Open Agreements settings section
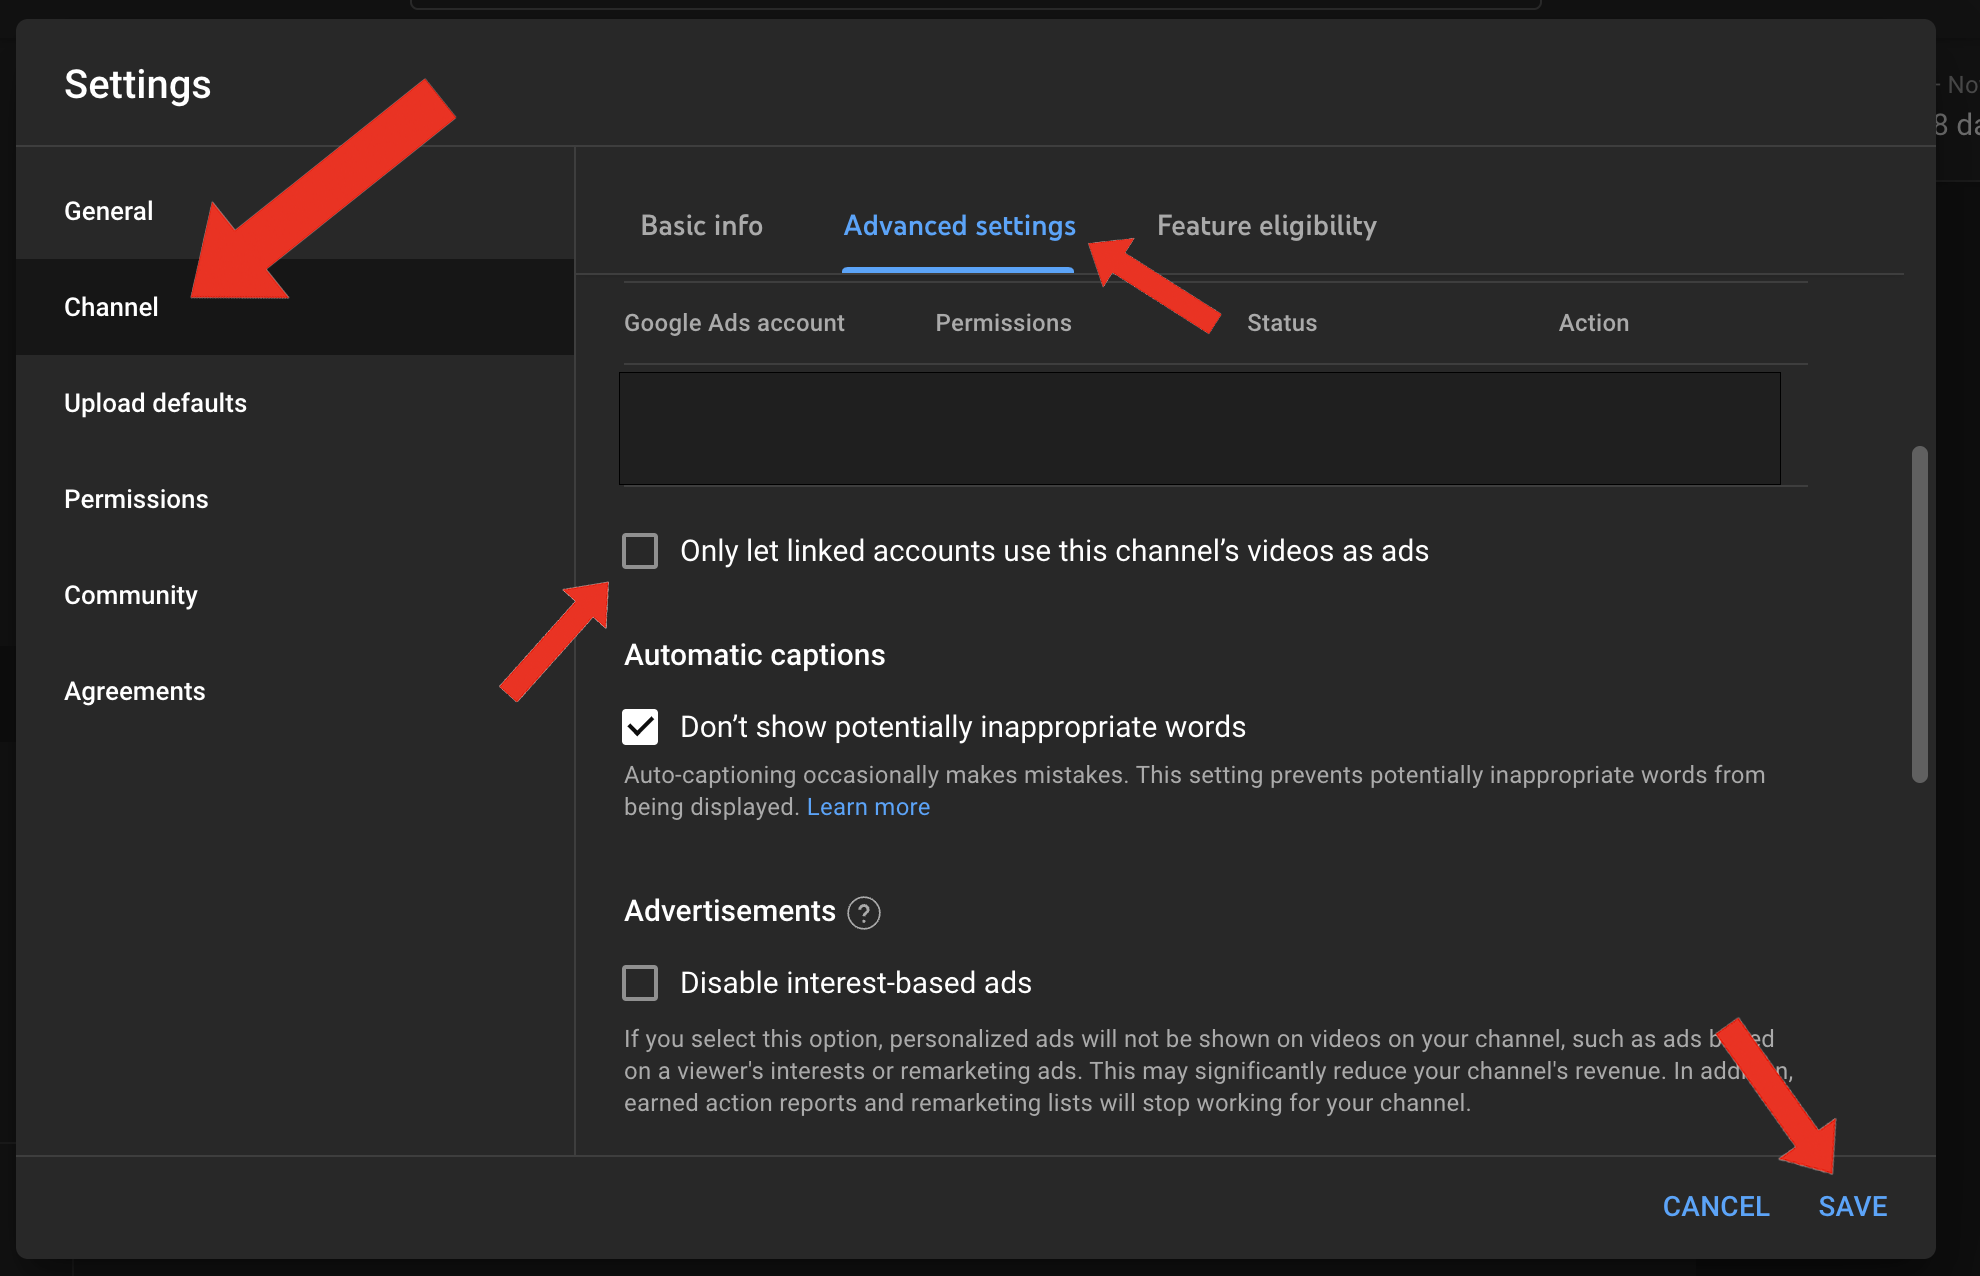Viewport: 1980px width, 1276px height. (x=295, y=691)
